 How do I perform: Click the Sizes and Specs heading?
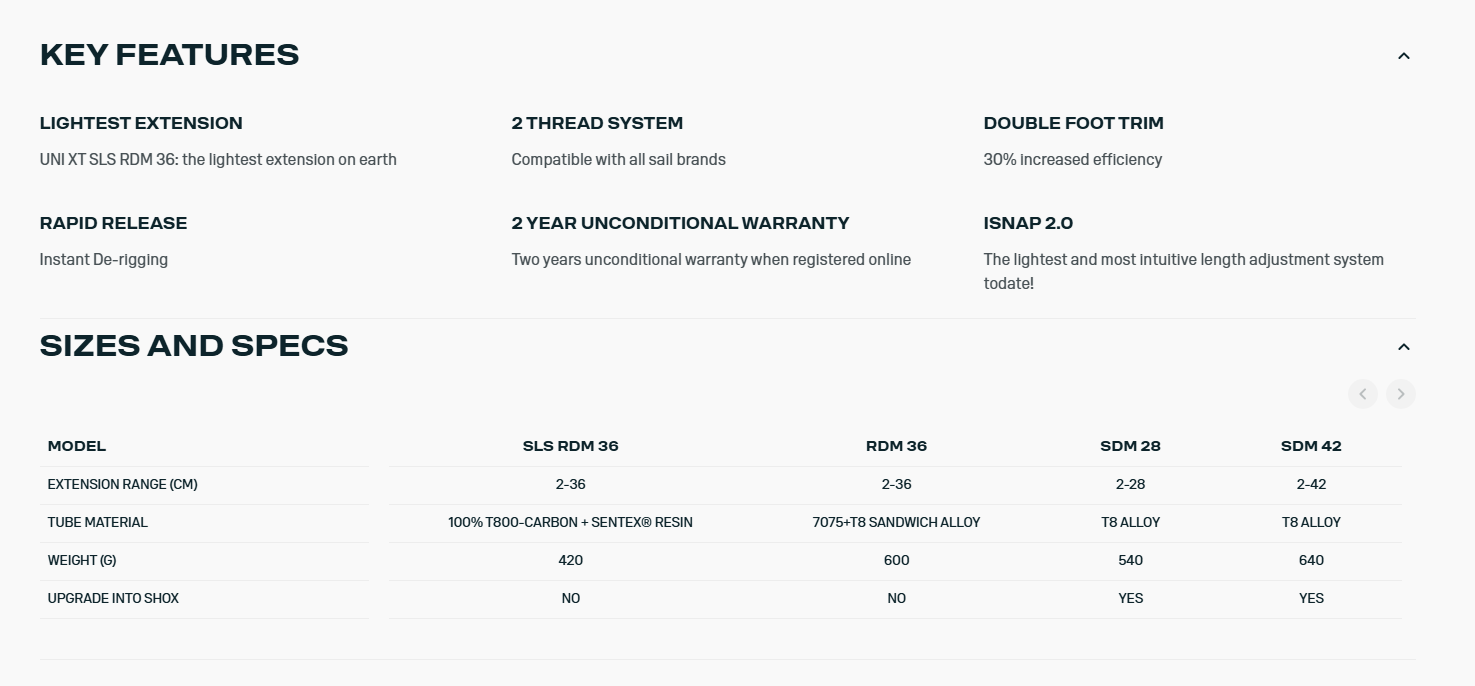pos(194,346)
